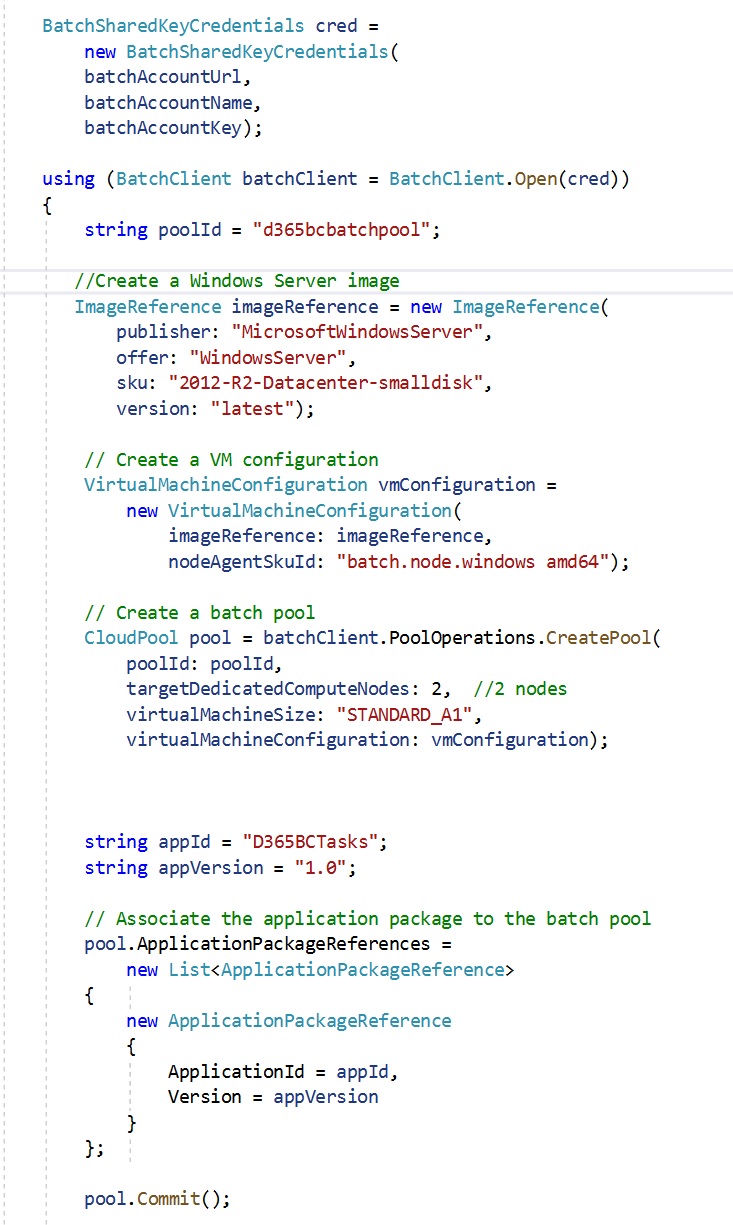Click the "//2 nodes" inline comment
This screenshot has height=1225, width=733.
click(521, 689)
